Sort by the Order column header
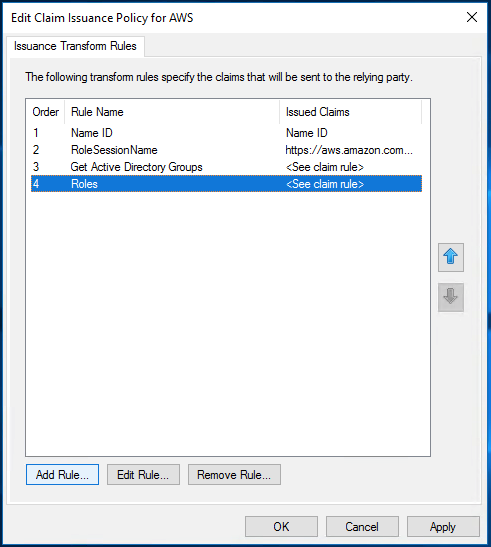This screenshot has width=491, height=547. pyautogui.click(x=45, y=112)
